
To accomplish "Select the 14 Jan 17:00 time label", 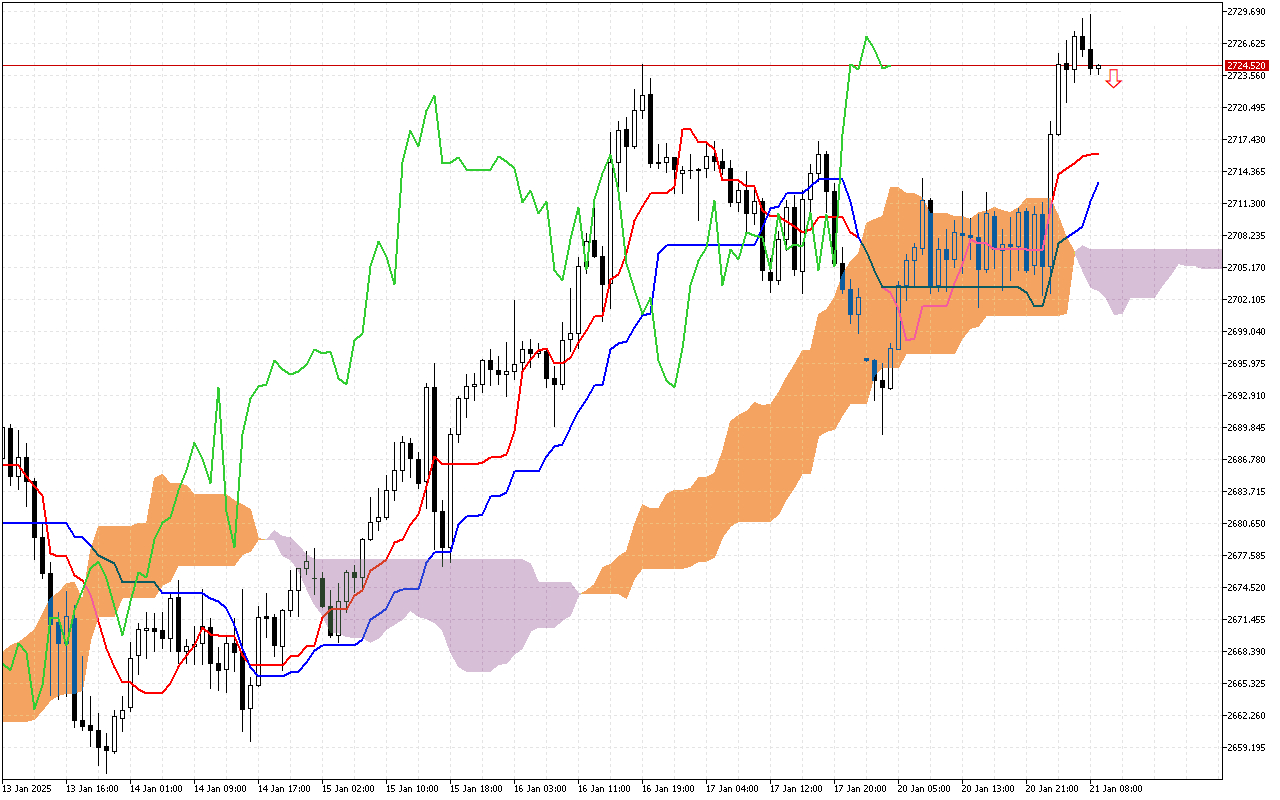I will 285,789.
